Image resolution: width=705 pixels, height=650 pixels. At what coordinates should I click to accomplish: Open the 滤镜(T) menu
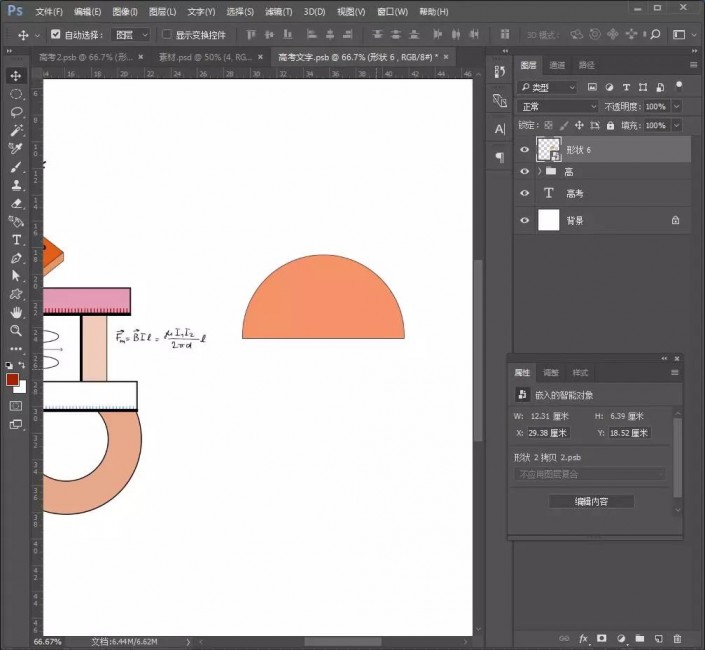[x=278, y=12]
